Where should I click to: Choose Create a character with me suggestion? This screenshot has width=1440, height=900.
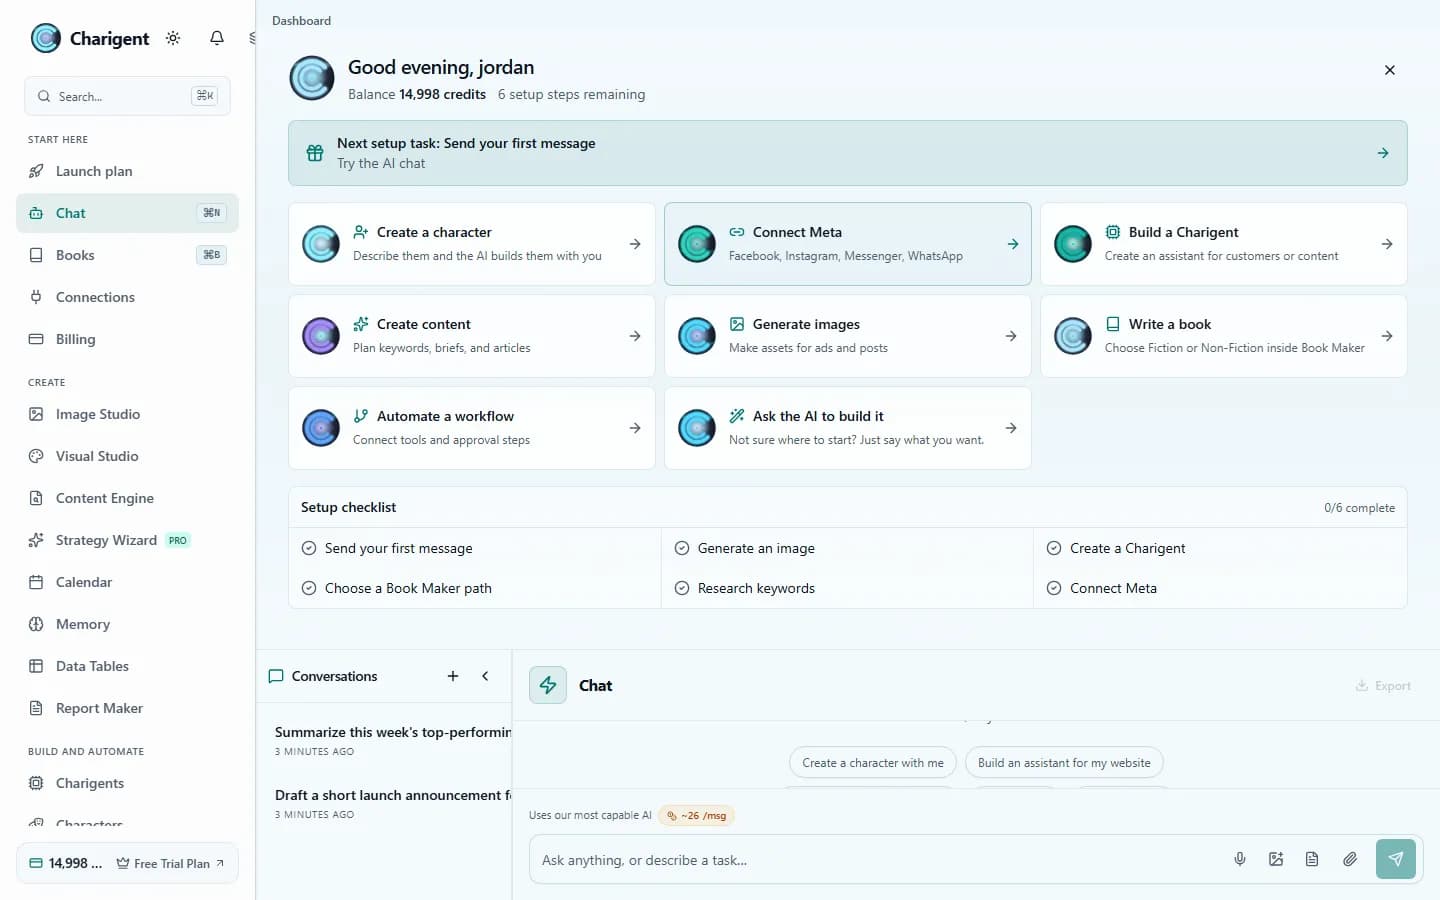873,763
